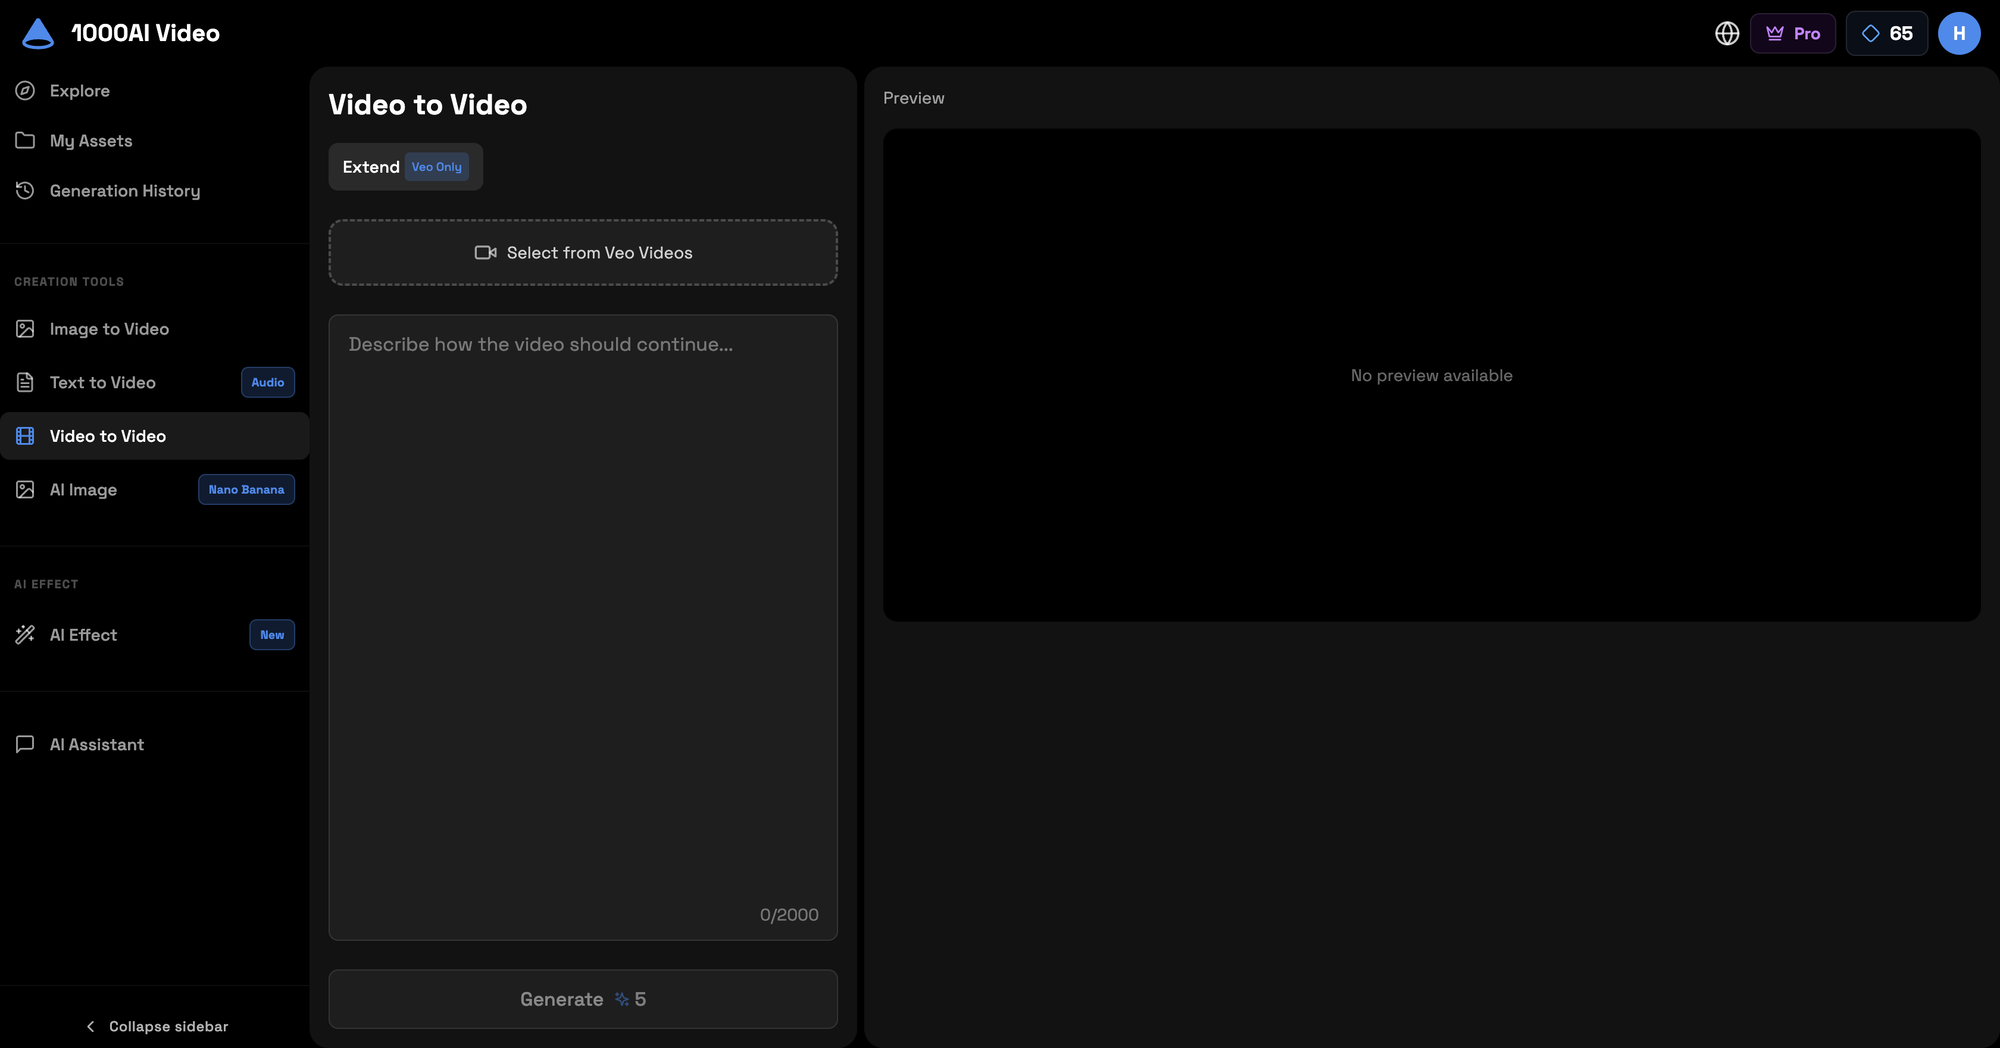Open AI Assistant
The height and width of the screenshot is (1048, 2000).
154,745
